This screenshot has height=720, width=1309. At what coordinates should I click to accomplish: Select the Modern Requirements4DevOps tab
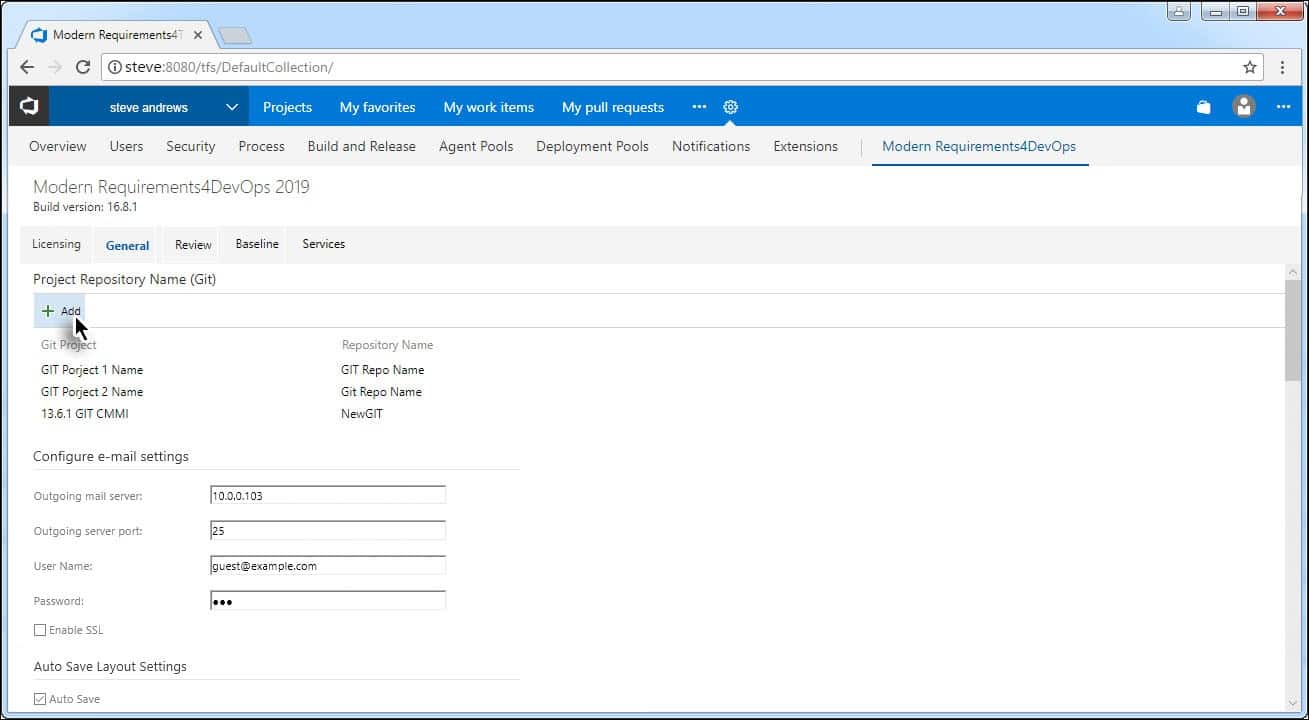[x=979, y=146]
